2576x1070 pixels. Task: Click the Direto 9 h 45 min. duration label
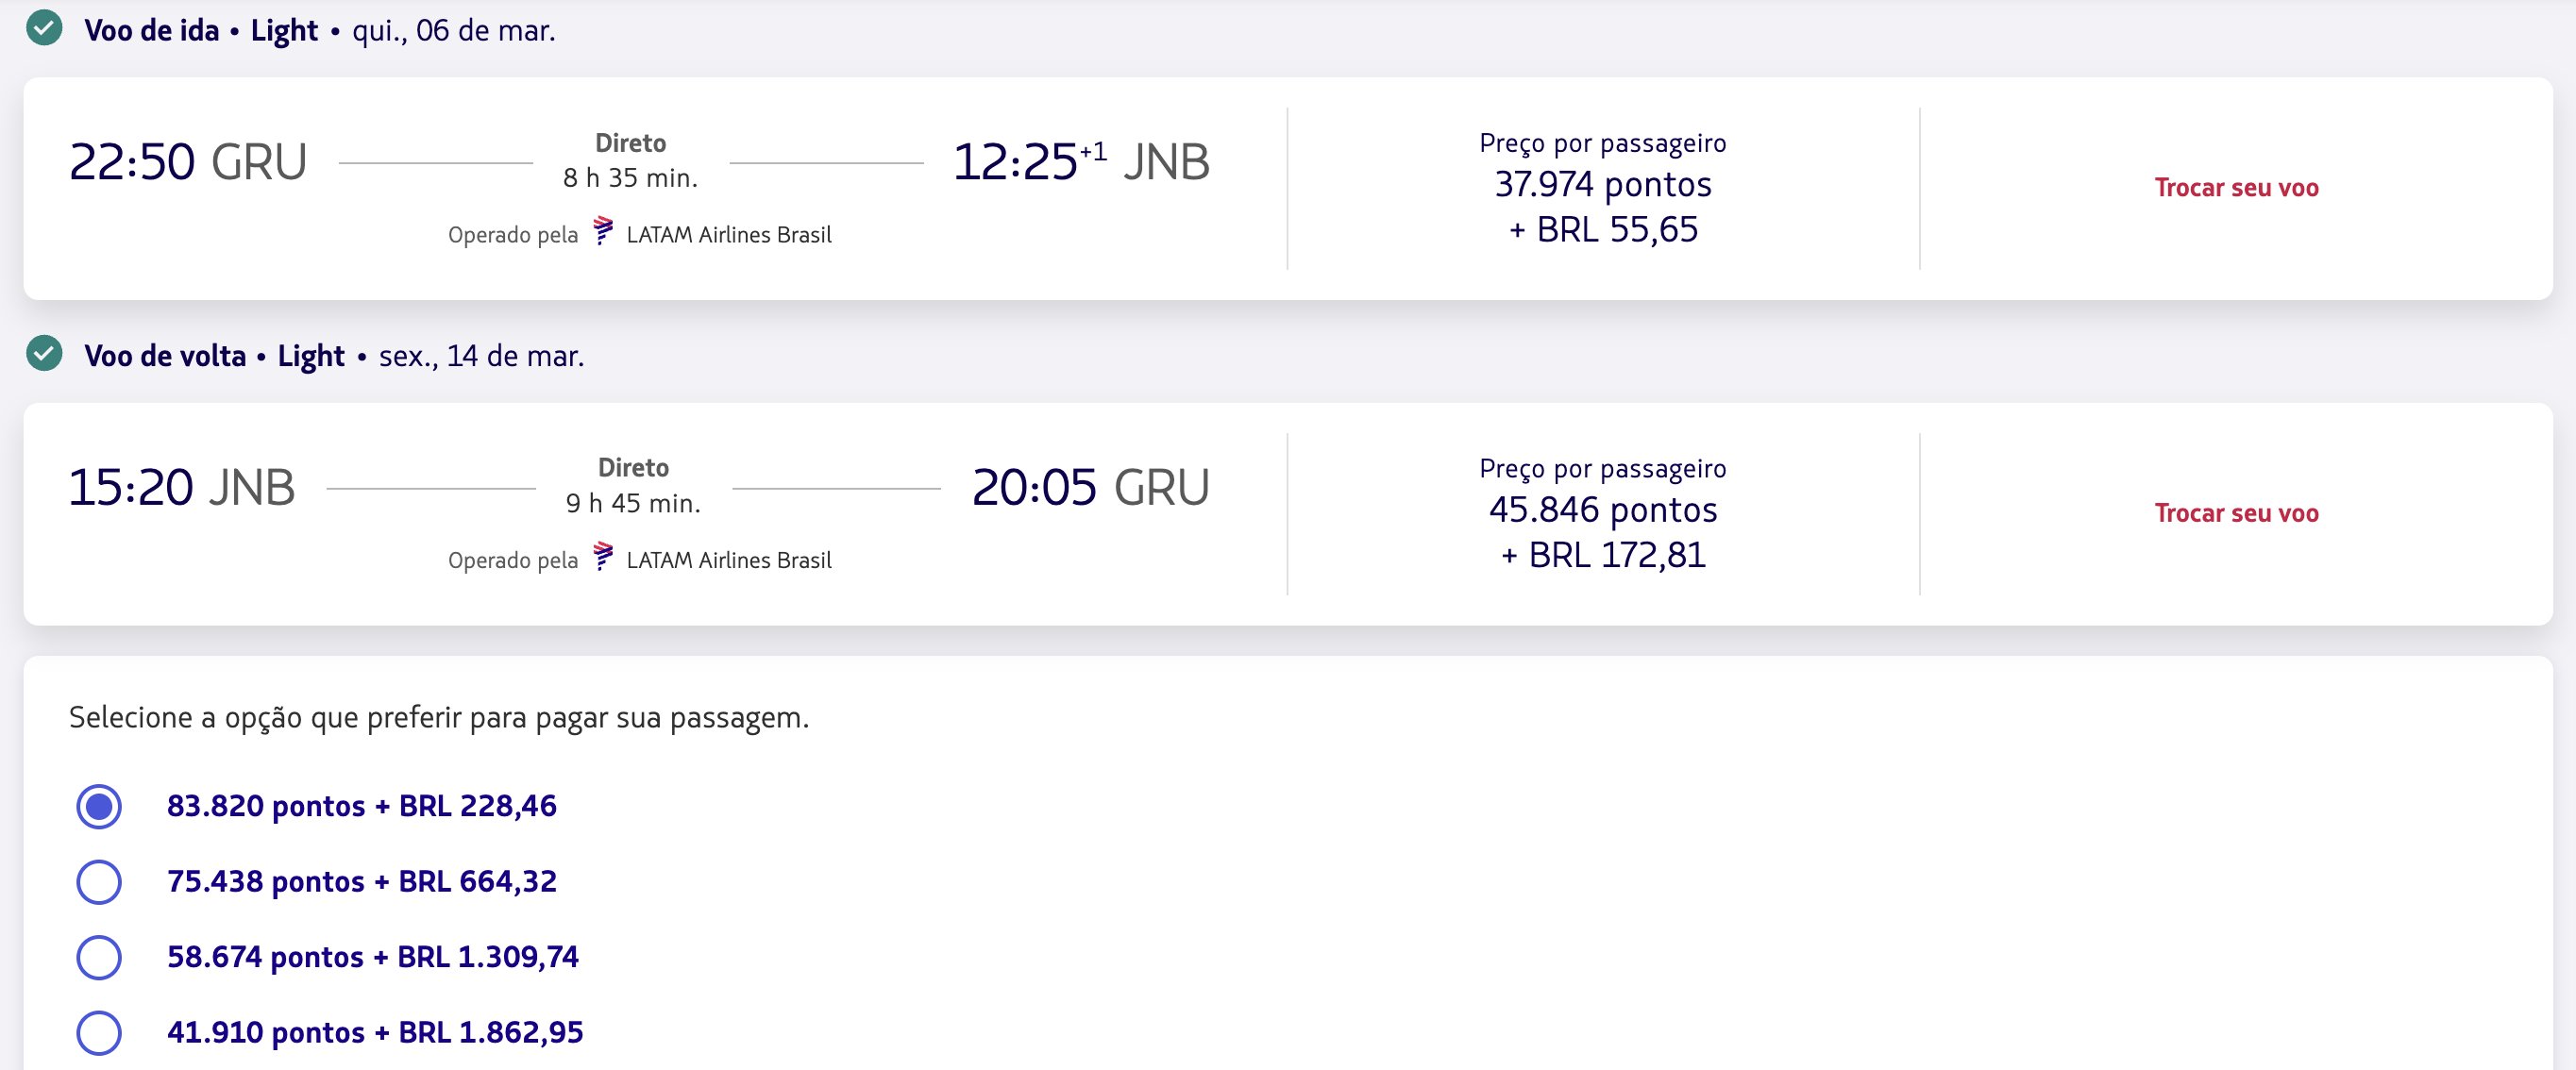coord(633,486)
